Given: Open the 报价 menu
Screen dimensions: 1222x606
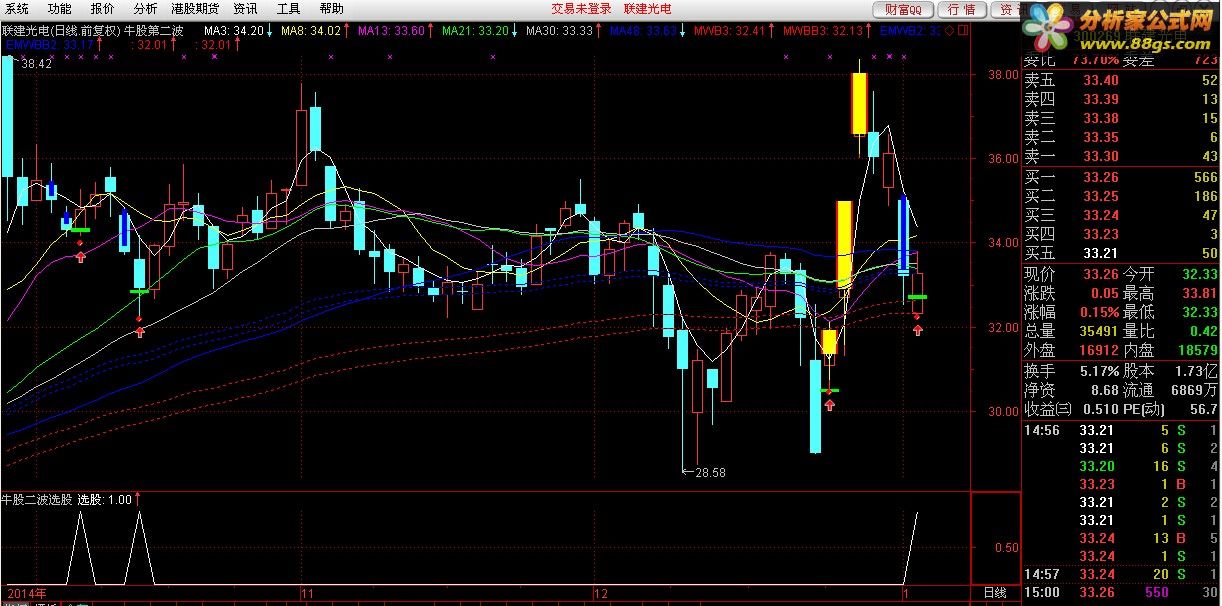Looking at the screenshot, I should pos(103,9).
